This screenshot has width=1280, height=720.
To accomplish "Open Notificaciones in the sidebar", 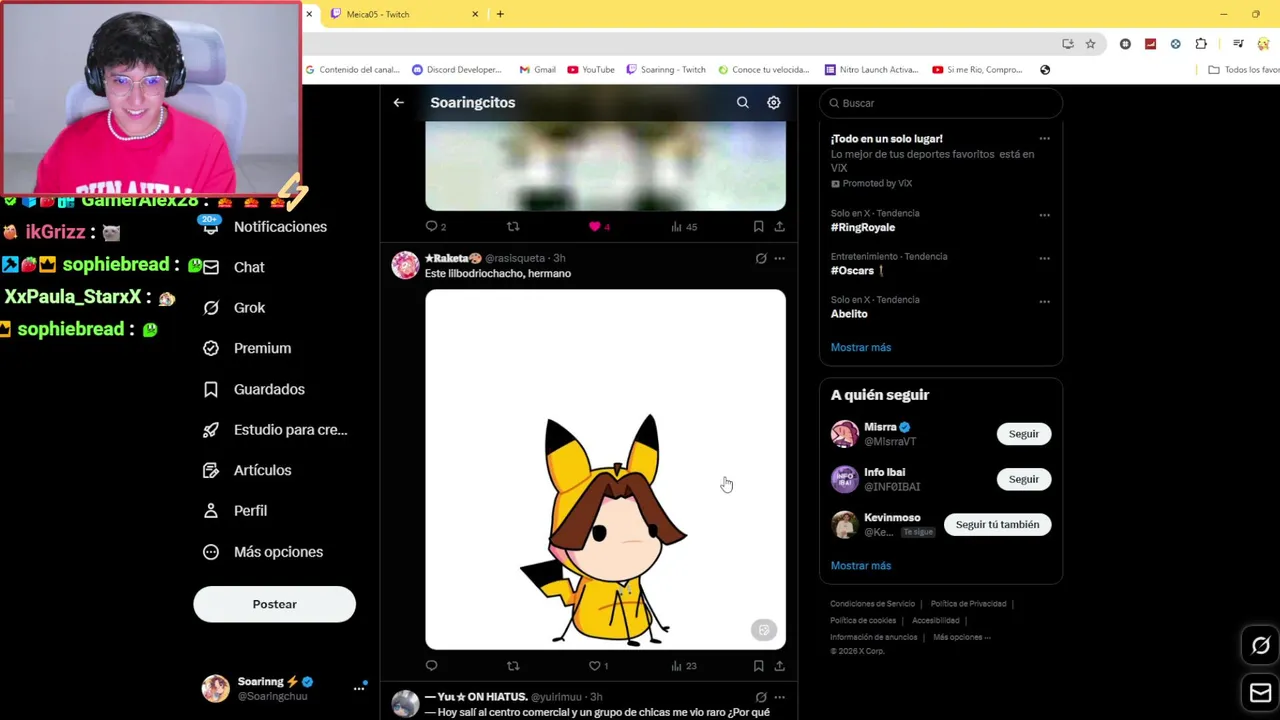I will point(265,227).
